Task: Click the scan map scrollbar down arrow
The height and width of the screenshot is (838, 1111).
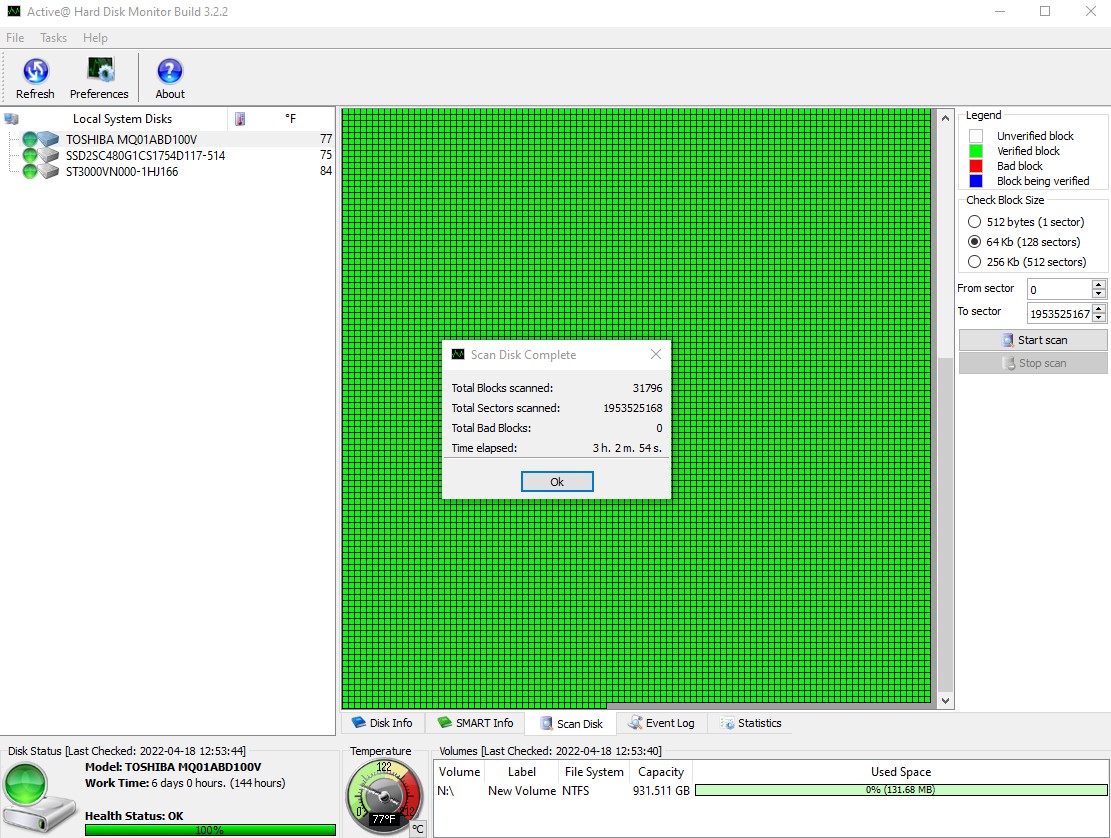Action: click(945, 702)
